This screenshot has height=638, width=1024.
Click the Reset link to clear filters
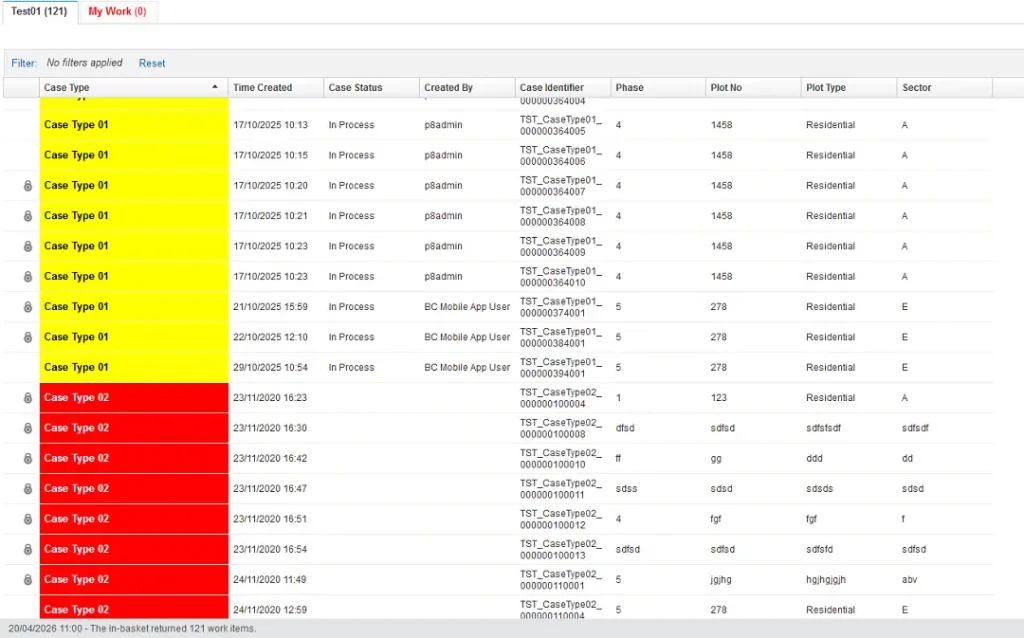coord(152,63)
